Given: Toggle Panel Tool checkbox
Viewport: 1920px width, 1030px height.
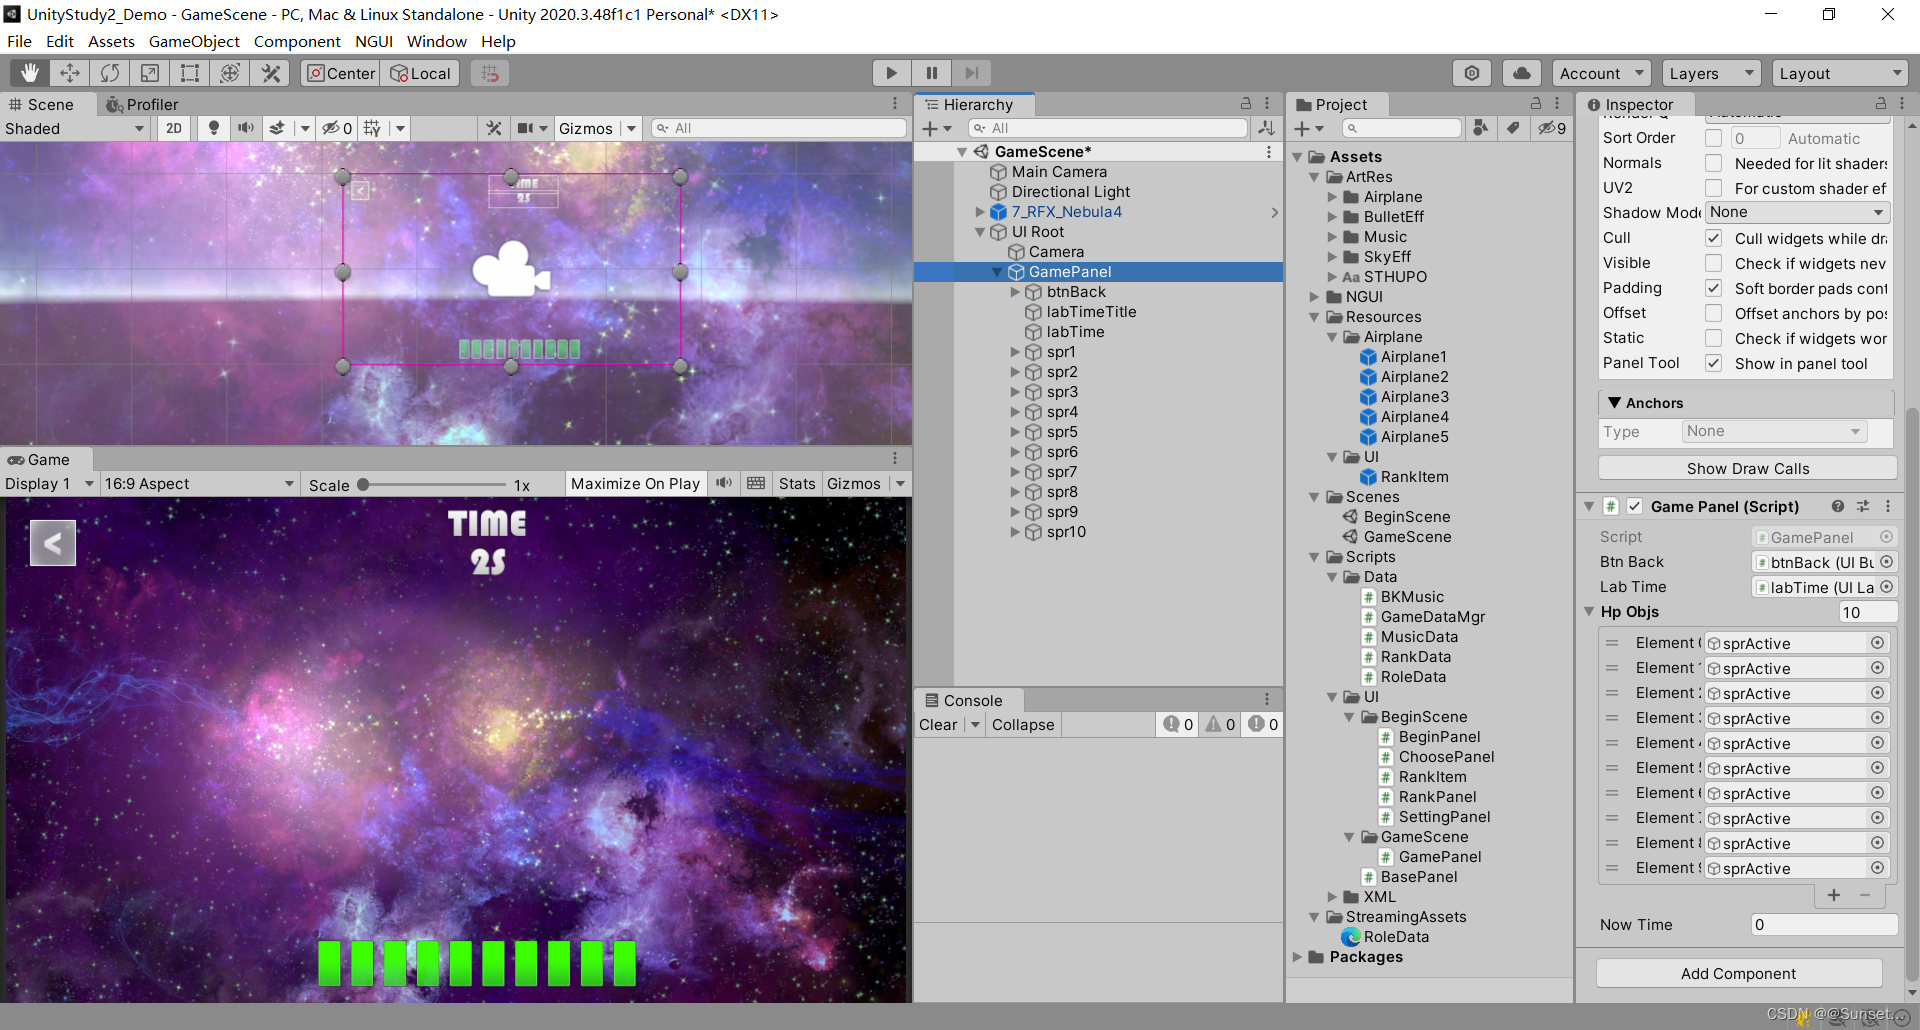Looking at the screenshot, I should (1713, 363).
